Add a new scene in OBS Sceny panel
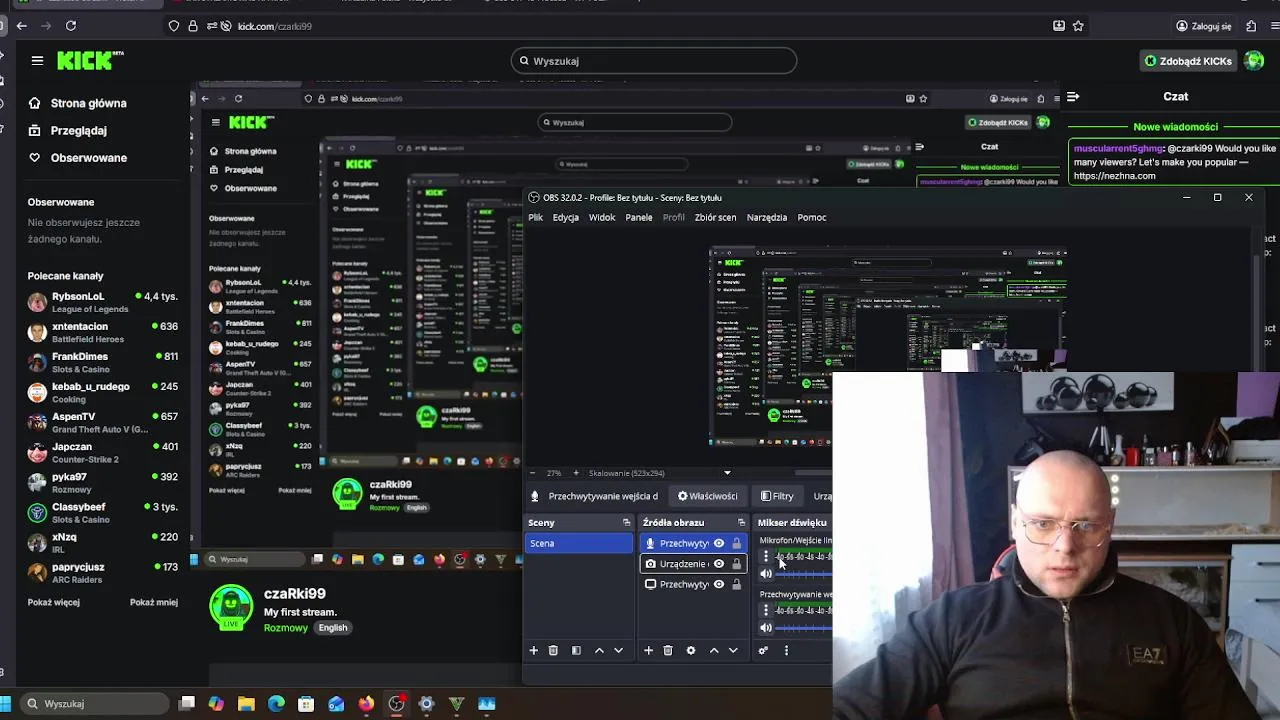1280x720 pixels. 533,650
